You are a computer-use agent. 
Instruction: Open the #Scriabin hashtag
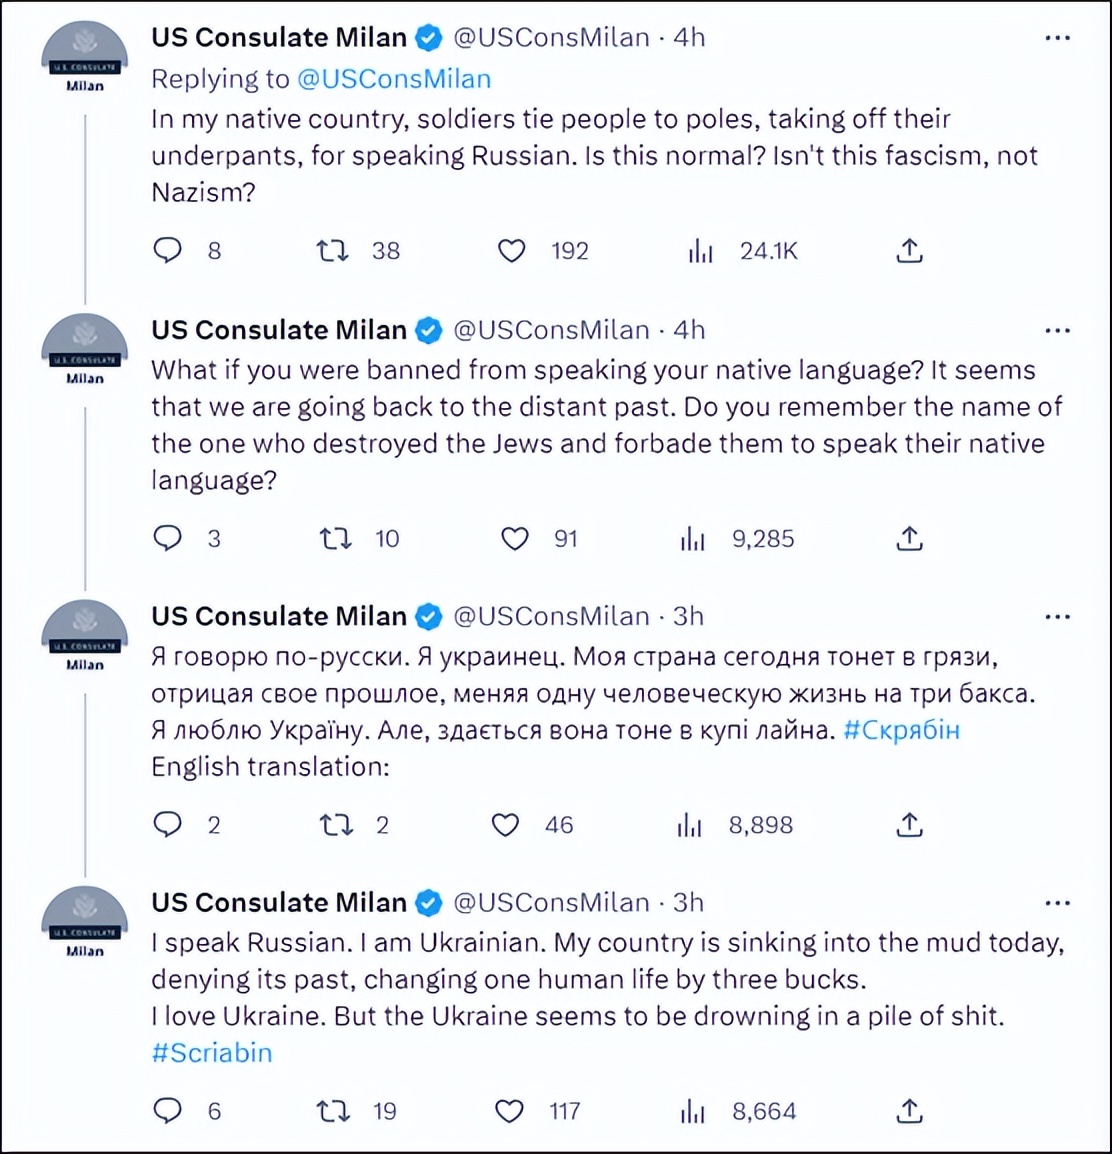(212, 1052)
